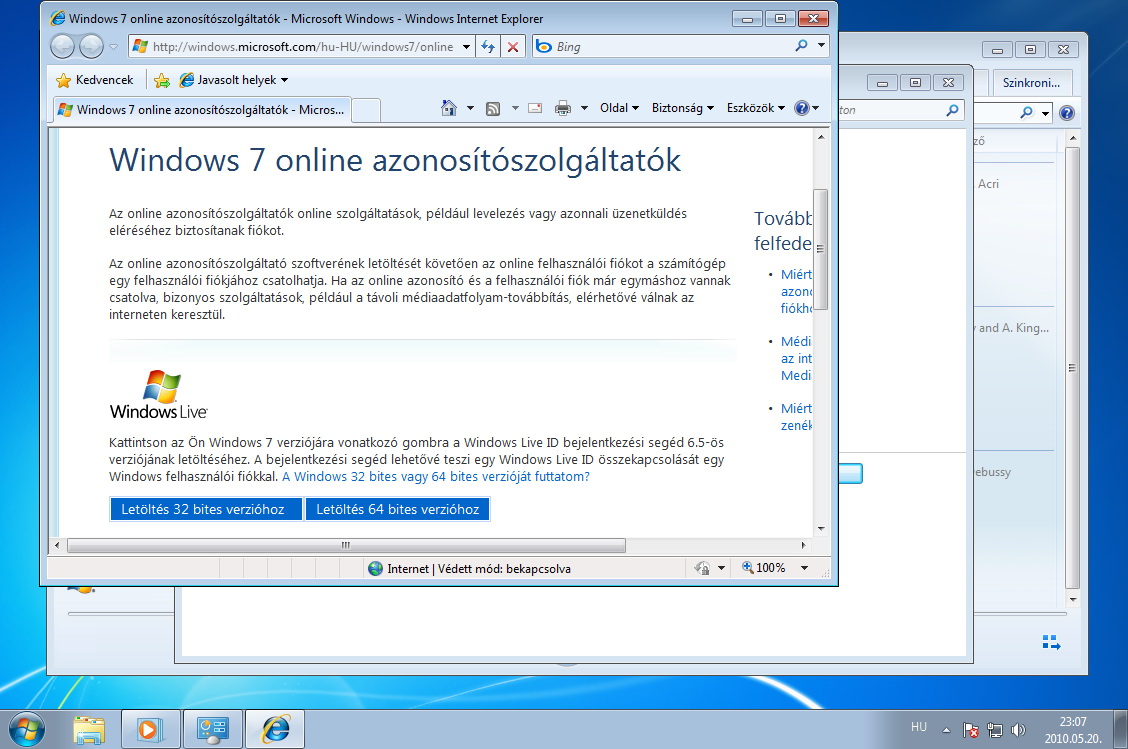The width and height of the screenshot is (1128, 749).
Task: Click the volume speaker icon in tray
Action: (1018, 730)
